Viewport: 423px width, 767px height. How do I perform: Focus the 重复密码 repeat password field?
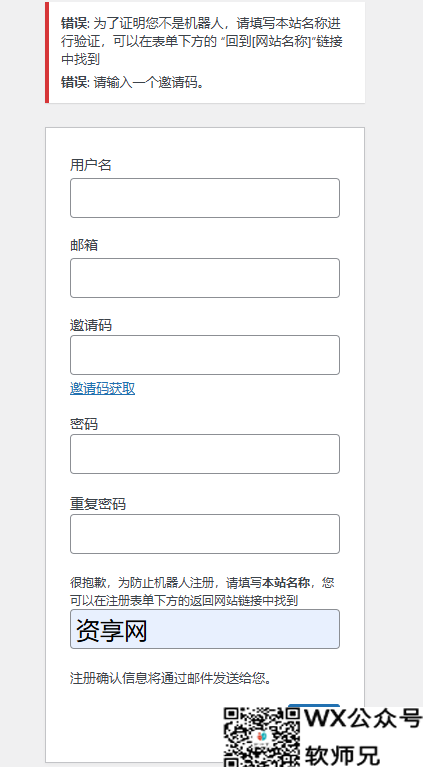[x=204, y=534]
